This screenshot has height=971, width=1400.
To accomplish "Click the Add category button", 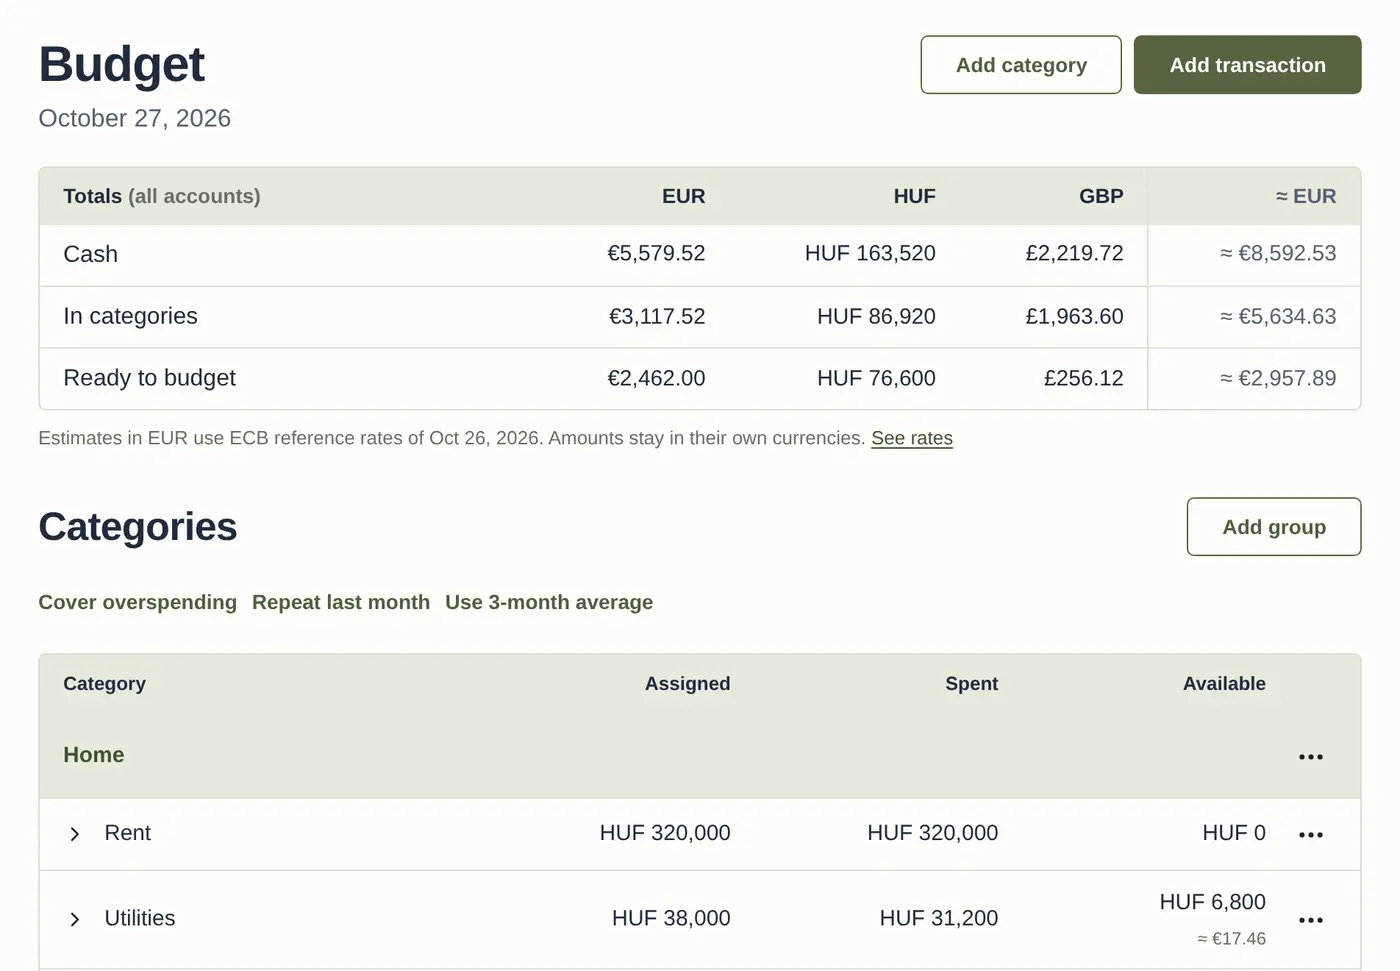I will (x=1021, y=65).
